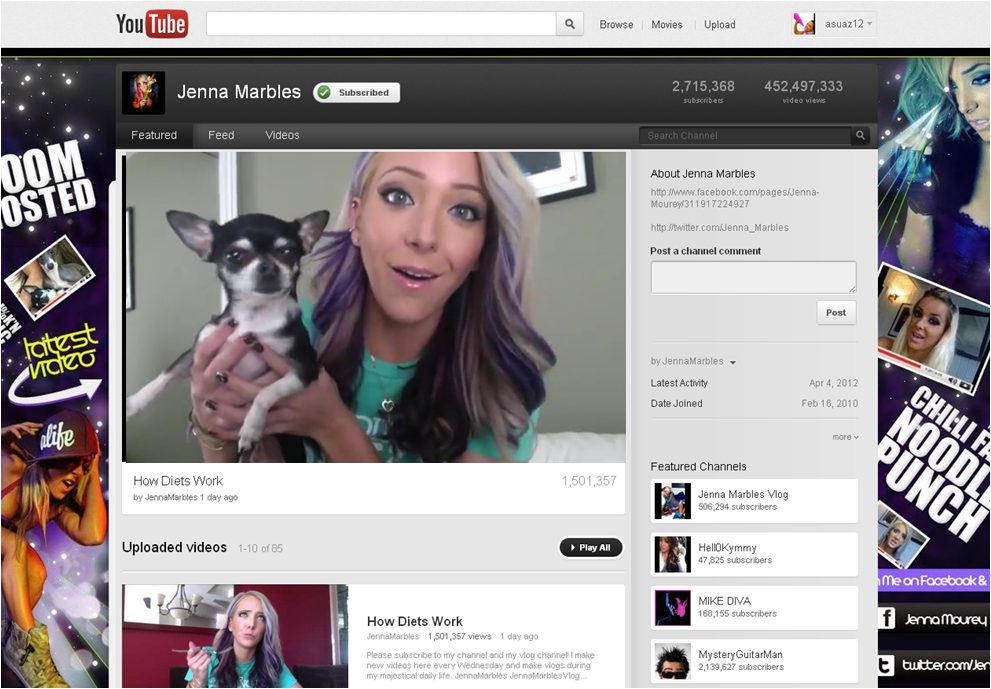
Task: Open the Jenna Marbles channel avatar
Action: tap(143, 93)
